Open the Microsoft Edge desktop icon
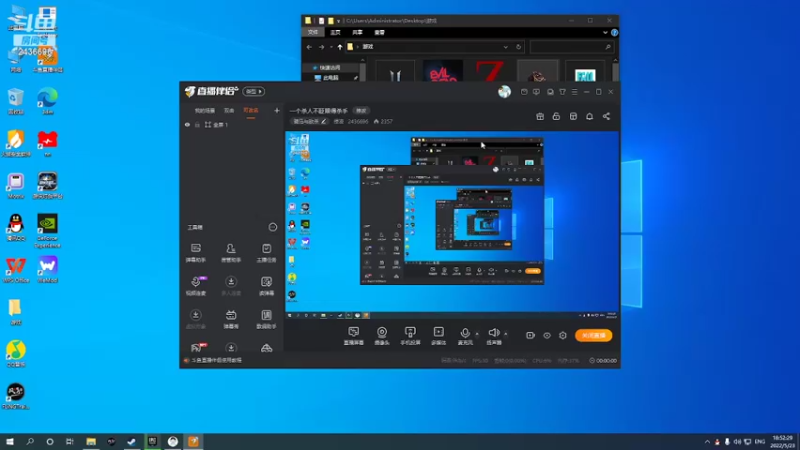800x450 pixels. tap(47, 101)
